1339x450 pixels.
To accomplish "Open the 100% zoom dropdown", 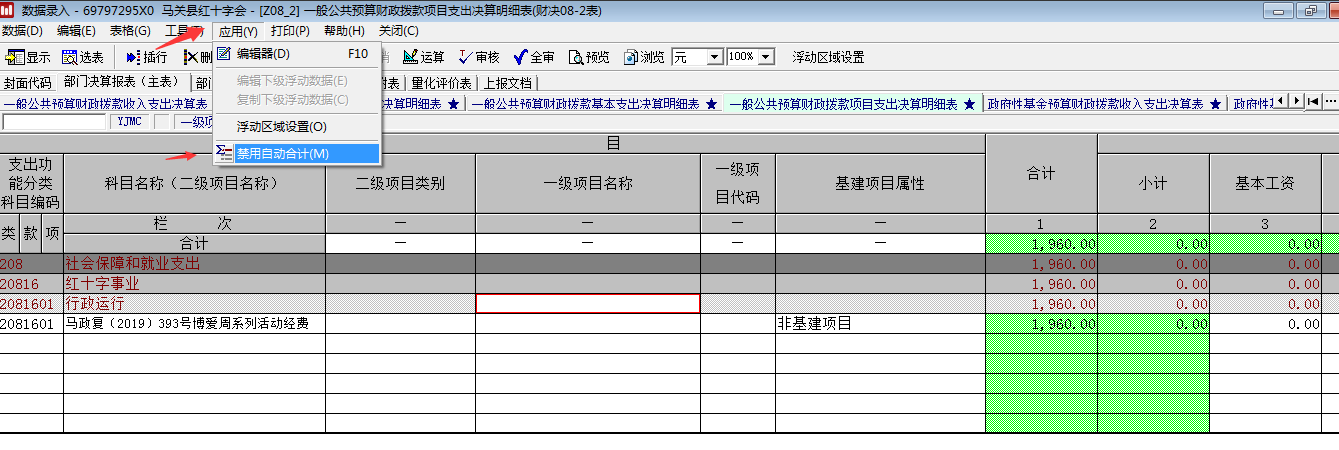I will pos(766,57).
